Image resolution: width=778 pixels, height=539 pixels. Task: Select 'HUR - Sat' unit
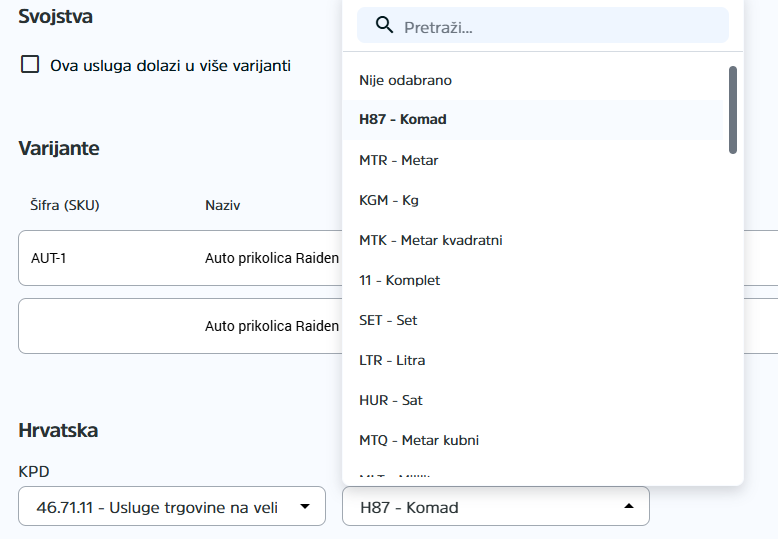[391, 400]
